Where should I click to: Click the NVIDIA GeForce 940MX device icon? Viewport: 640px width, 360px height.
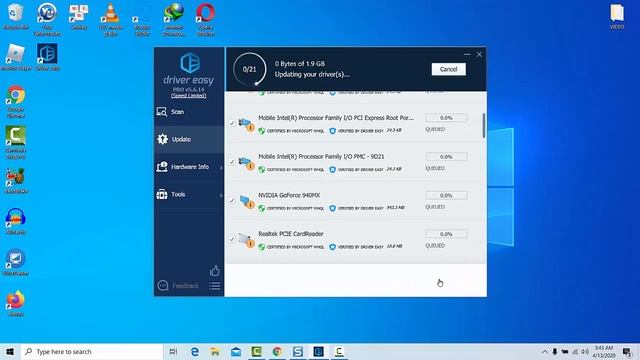[x=247, y=202]
